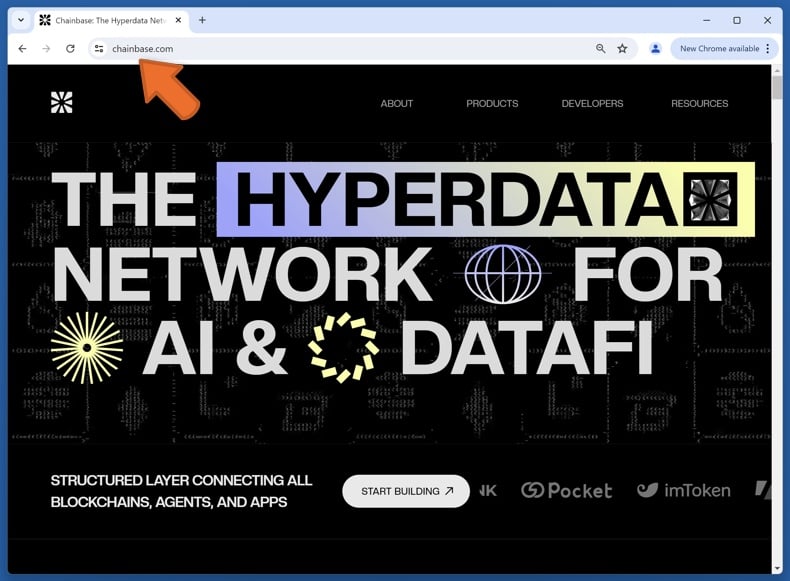Click the START BUILDING button
The width and height of the screenshot is (790, 581).
(x=406, y=491)
